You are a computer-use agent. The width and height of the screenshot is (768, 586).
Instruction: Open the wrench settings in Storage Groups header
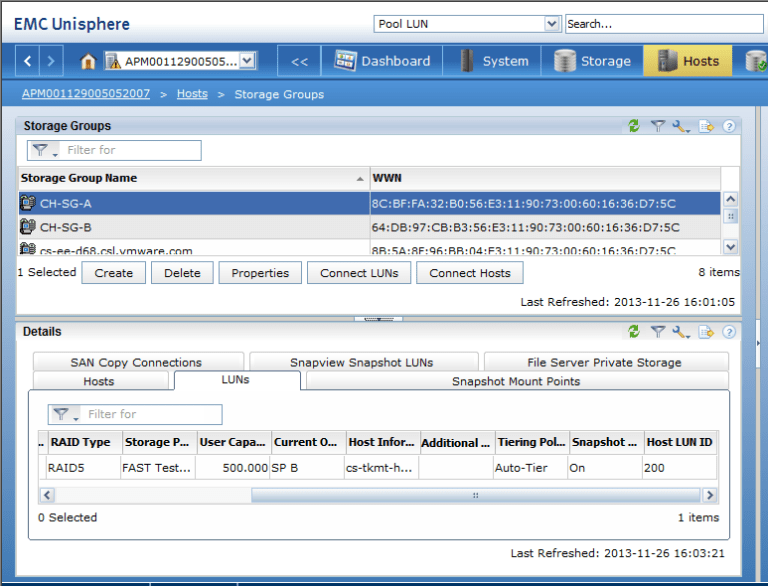coord(681,126)
